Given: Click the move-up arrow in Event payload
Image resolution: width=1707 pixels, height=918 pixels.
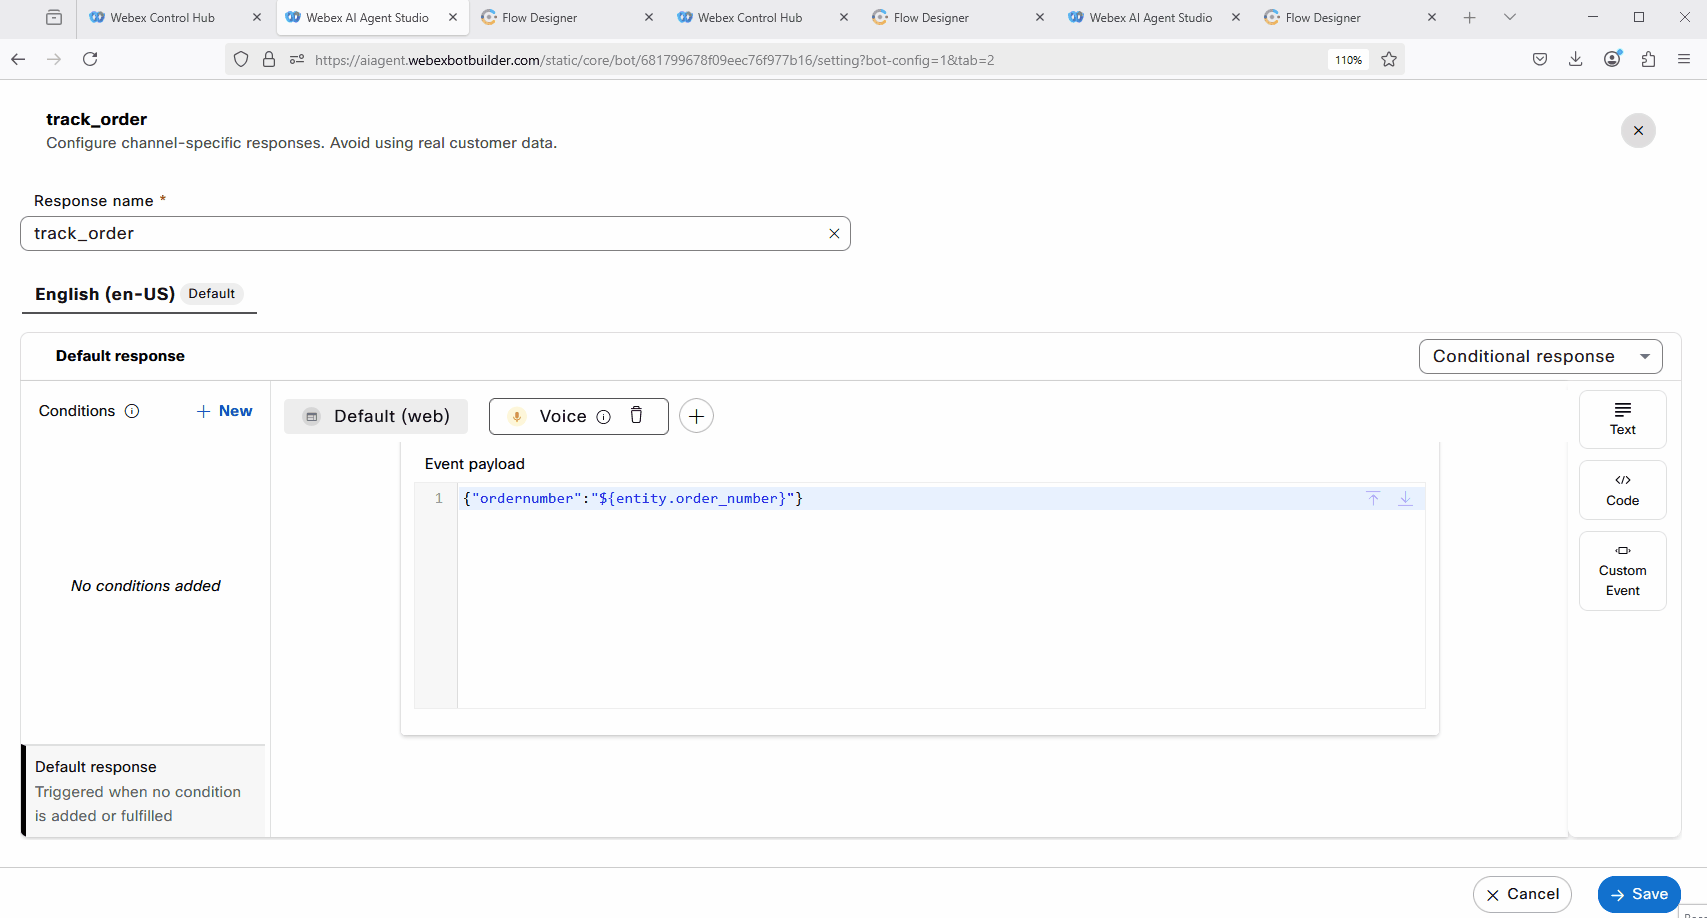Looking at the screenshot, I should [1373, 499].
